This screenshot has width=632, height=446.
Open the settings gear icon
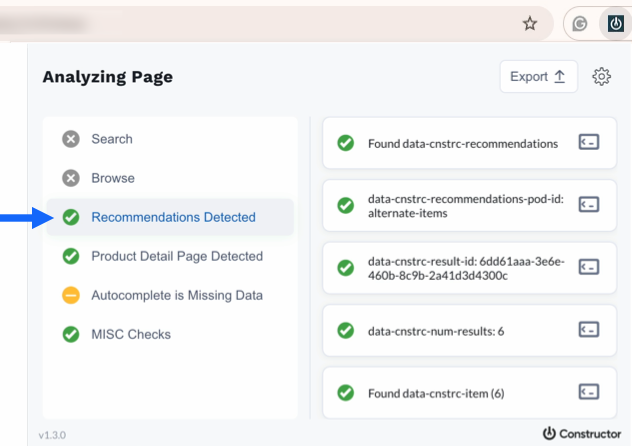click(601, 77)
